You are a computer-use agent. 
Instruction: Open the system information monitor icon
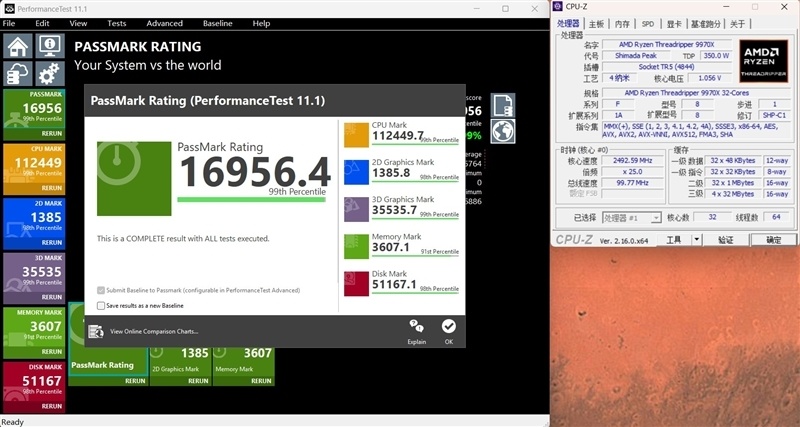tap(50, 46)
